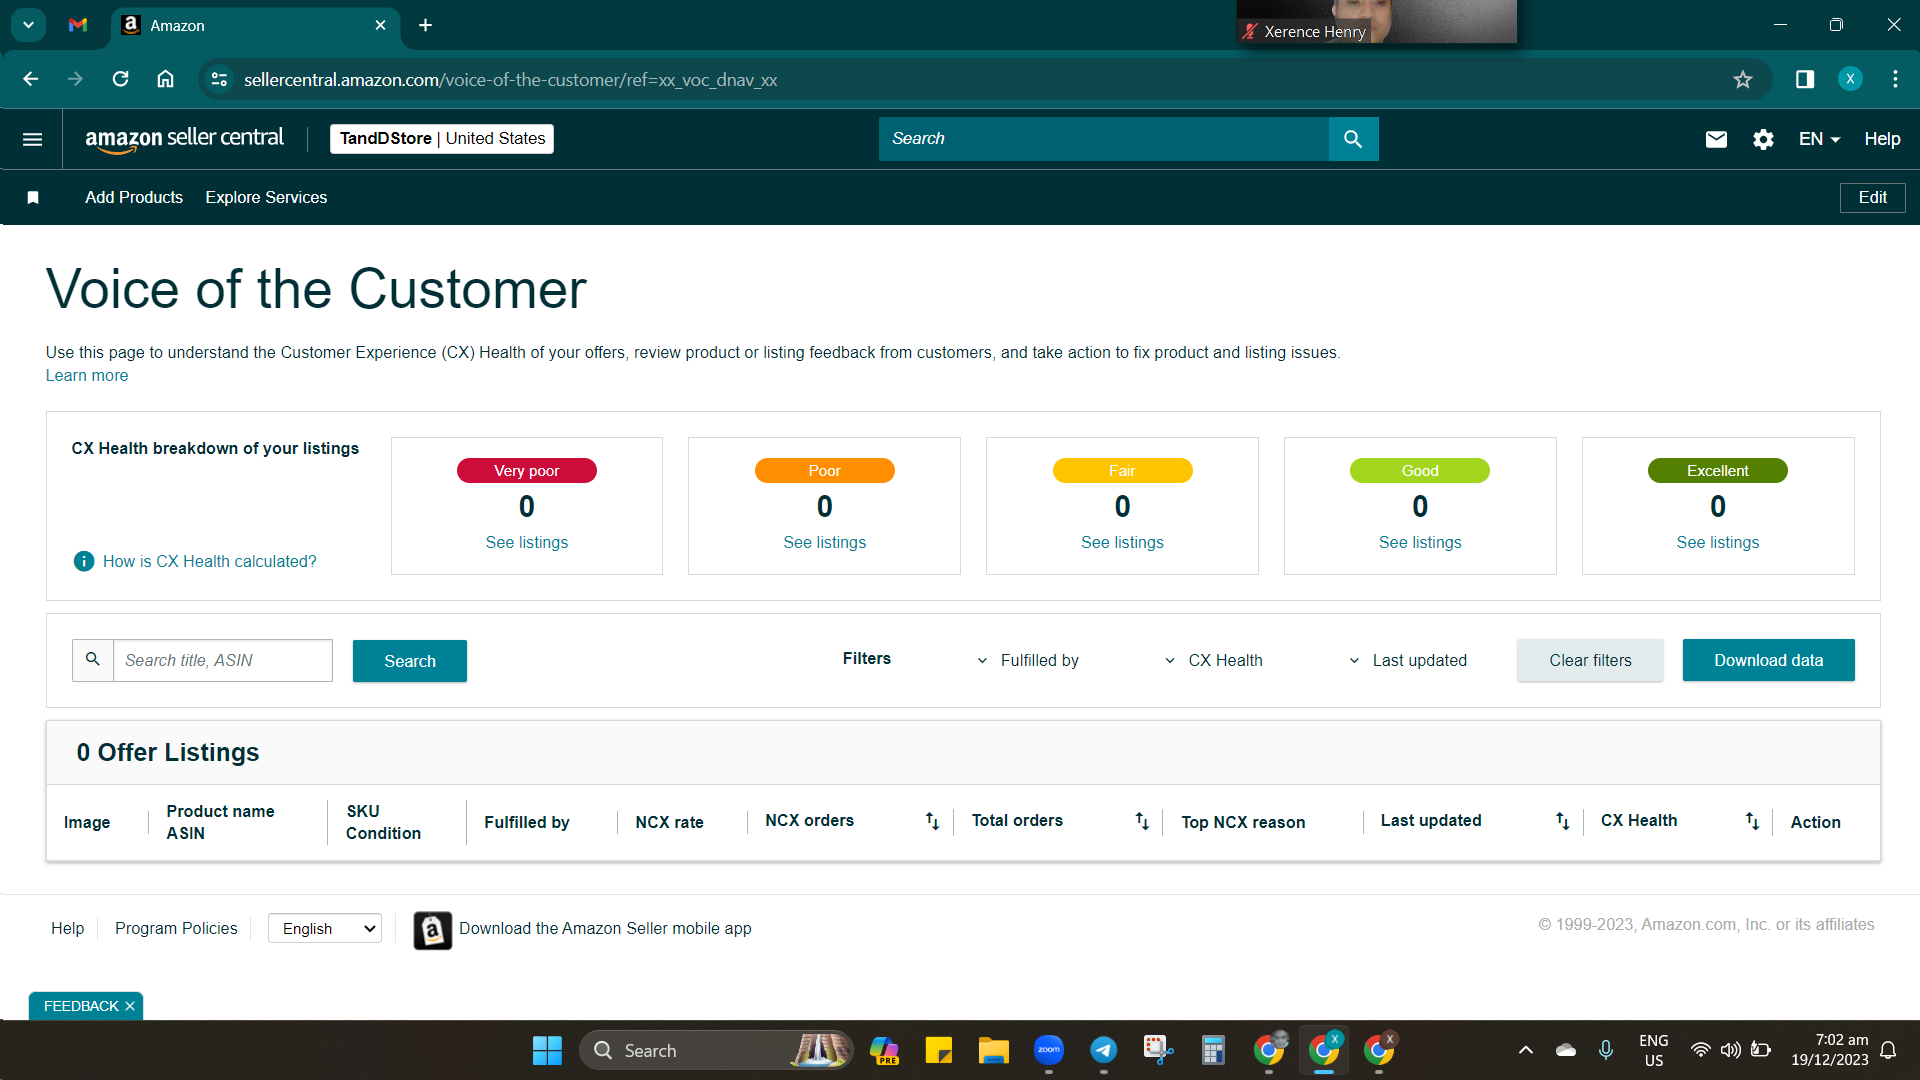Viewport: 1920px width, 1080px height.
Task: Open Sticky Notes from the taskbar
Action: 938,1050
